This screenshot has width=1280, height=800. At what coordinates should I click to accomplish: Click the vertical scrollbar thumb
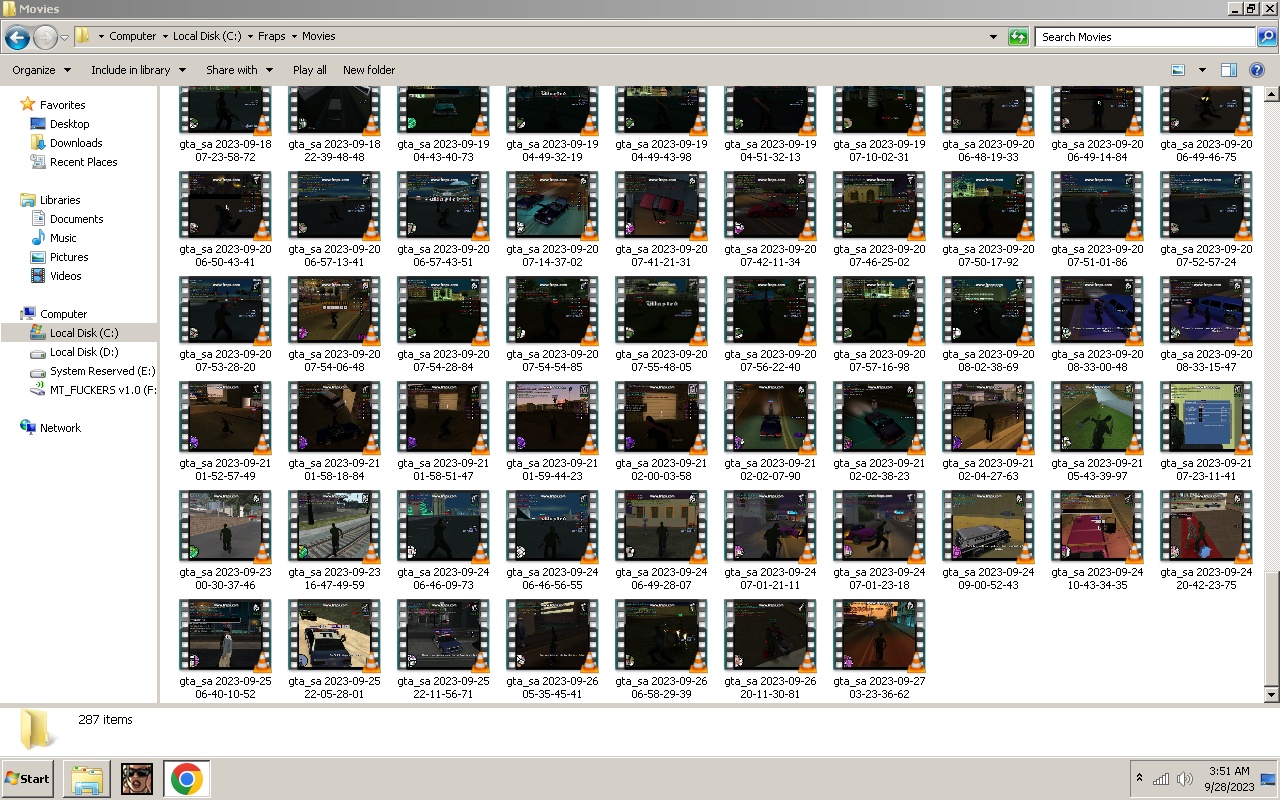point(1271,628)
